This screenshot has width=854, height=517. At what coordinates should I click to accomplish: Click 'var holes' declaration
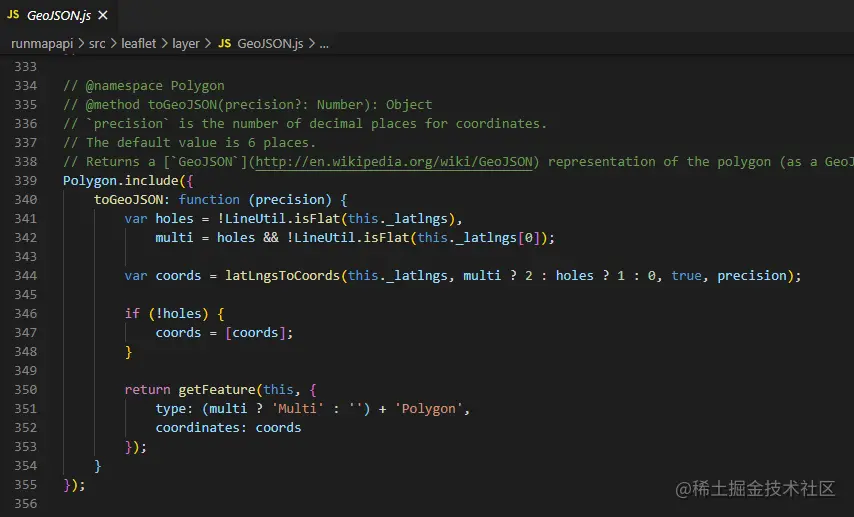[158, 219]
